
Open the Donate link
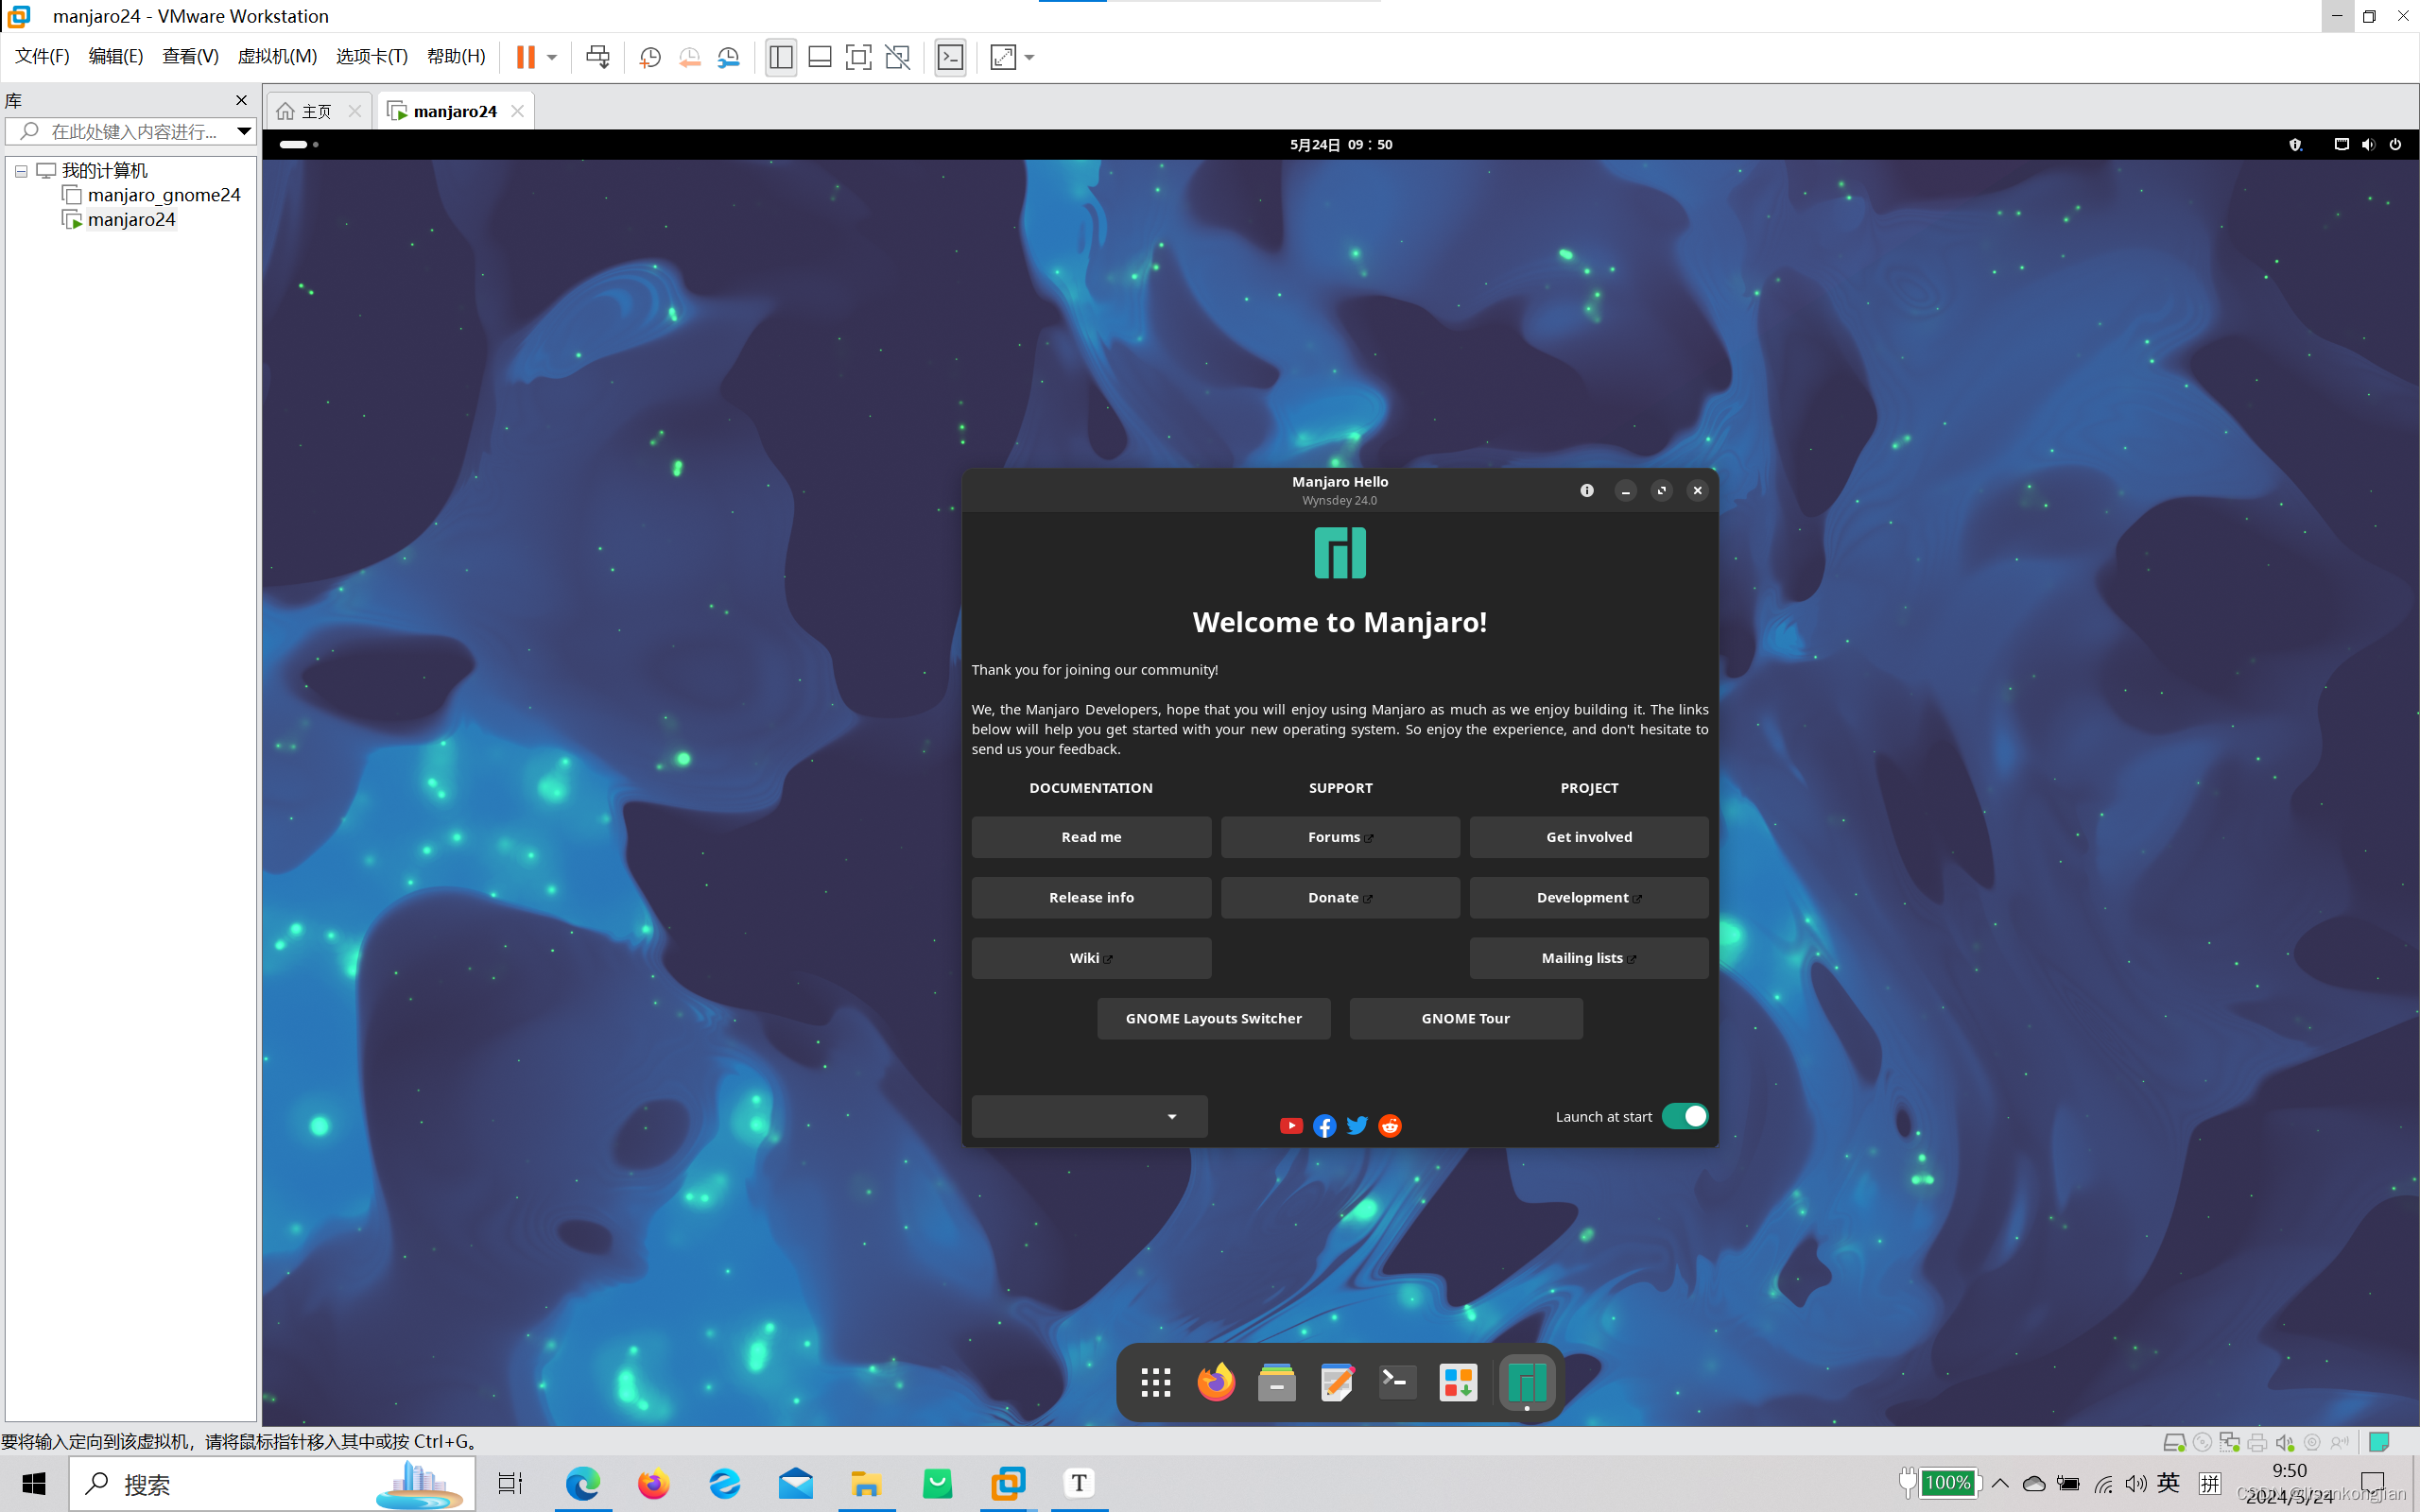1340,897
